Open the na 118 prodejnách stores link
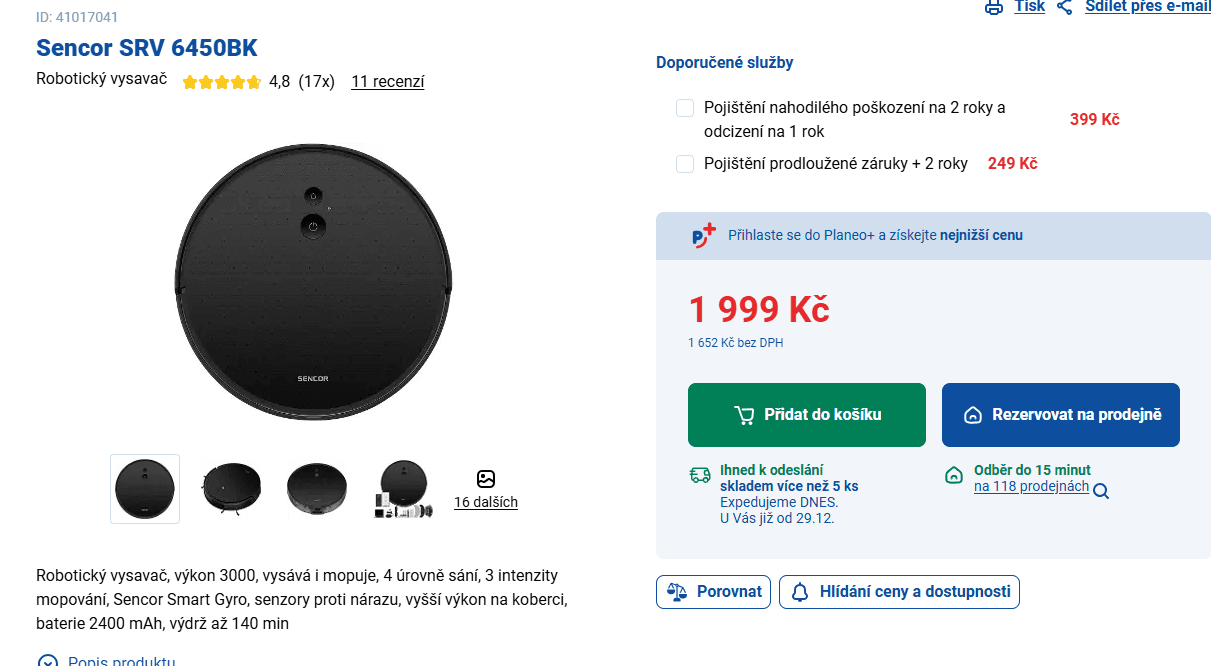This screenshot has height=666, width=1211. pyautogui.click(x=1031, y=486)
